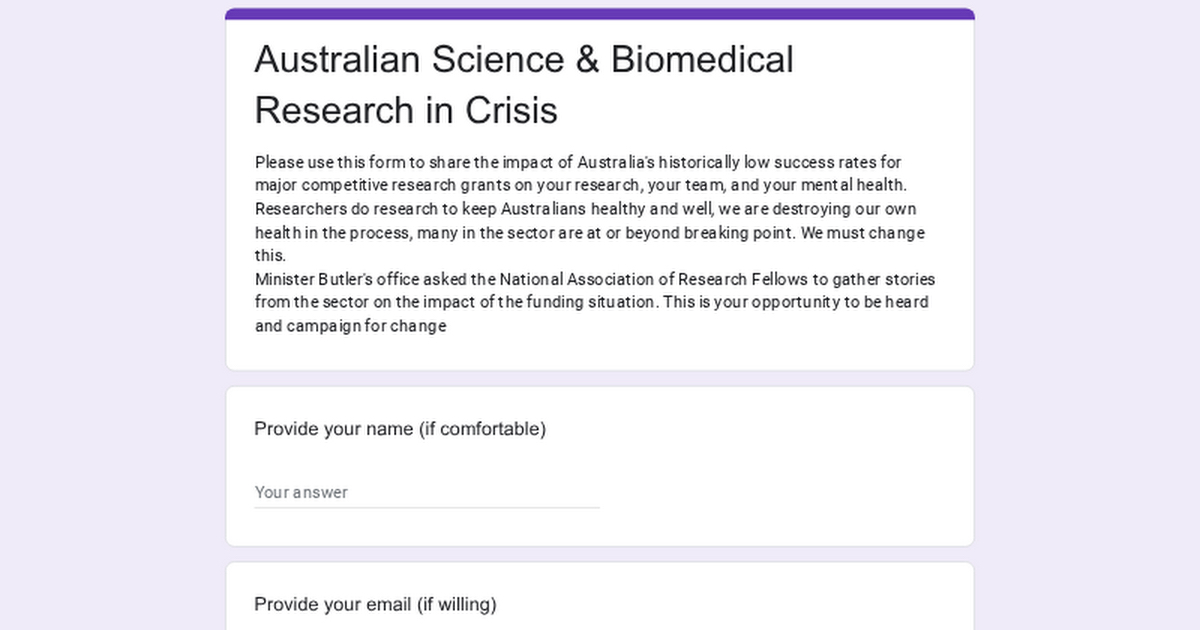Click the "Provide your email (if willing)" question label
The width and height of the screenshot is (1200, 630).
(x=375, y=604)
